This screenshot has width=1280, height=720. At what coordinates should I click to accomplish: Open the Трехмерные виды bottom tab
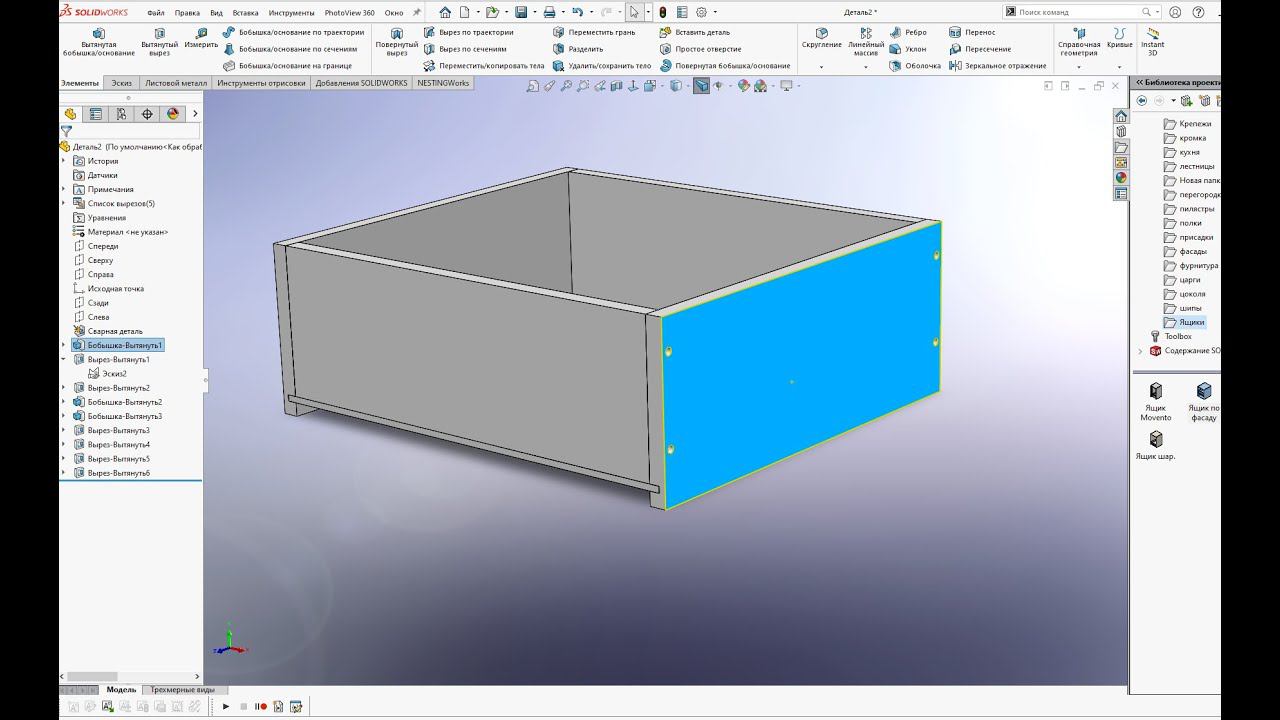(x=184, y=690)
